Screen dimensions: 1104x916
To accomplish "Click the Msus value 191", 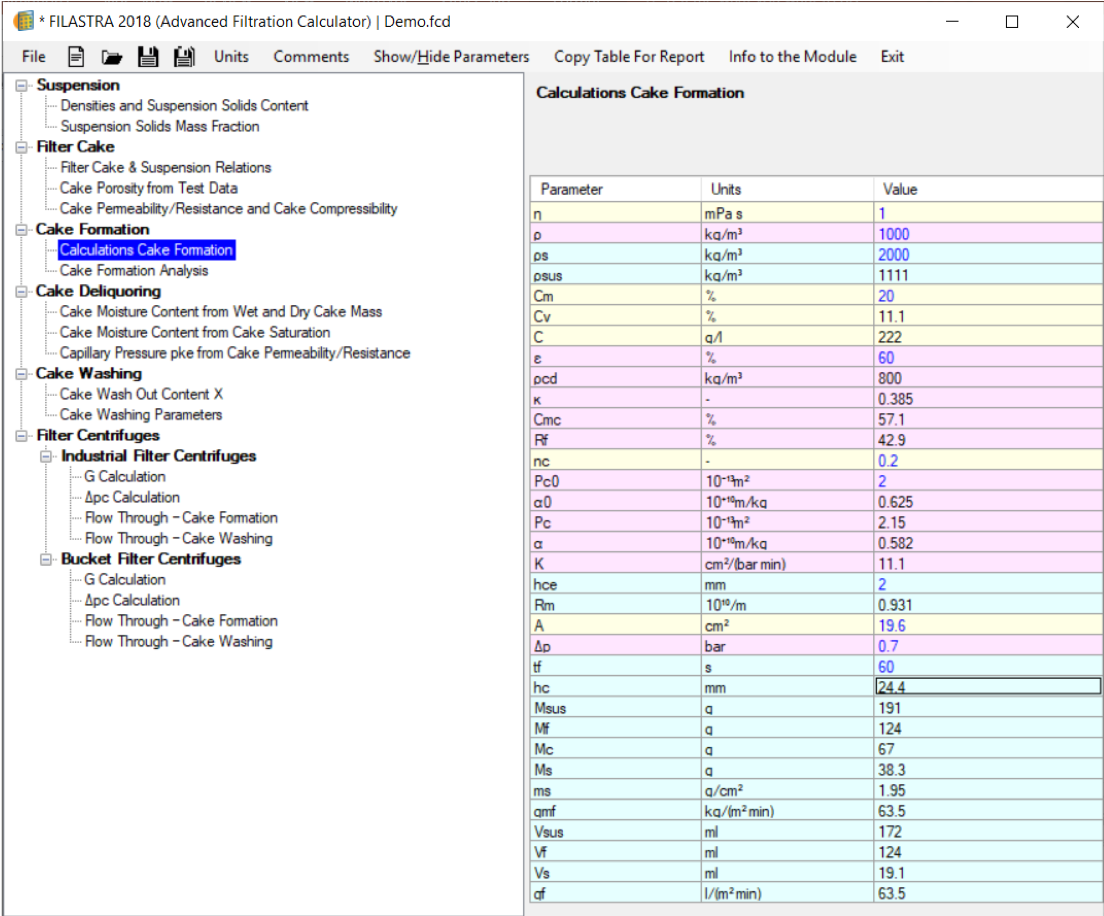I will click(x=988, y=708).
